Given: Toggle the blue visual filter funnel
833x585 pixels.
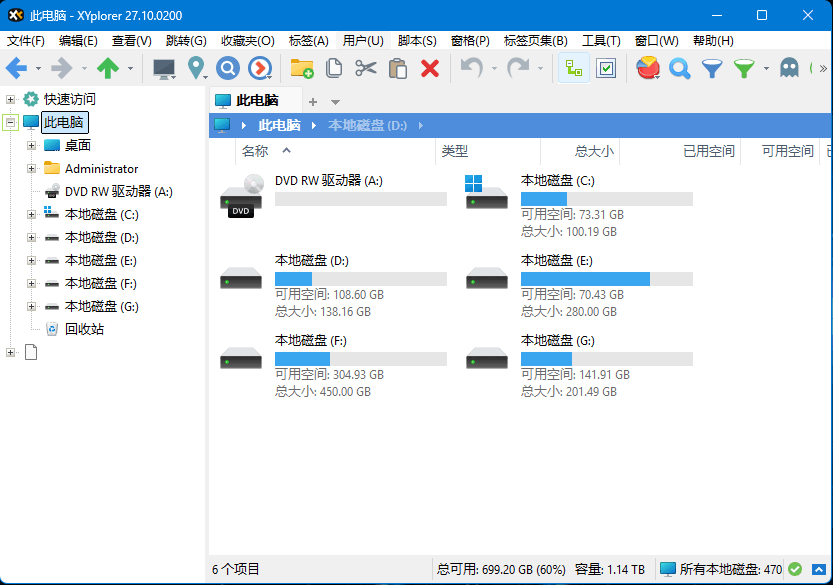Looking at the screenshot, I should coord(712,68).
